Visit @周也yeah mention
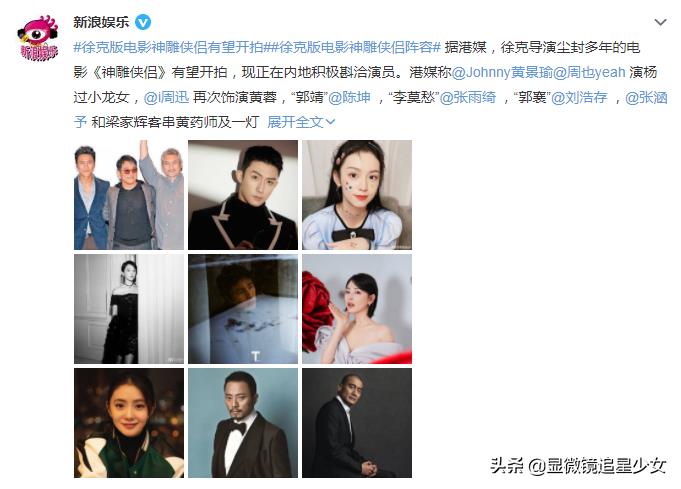Viewport: 681px width, 489px height. (589, 73)
